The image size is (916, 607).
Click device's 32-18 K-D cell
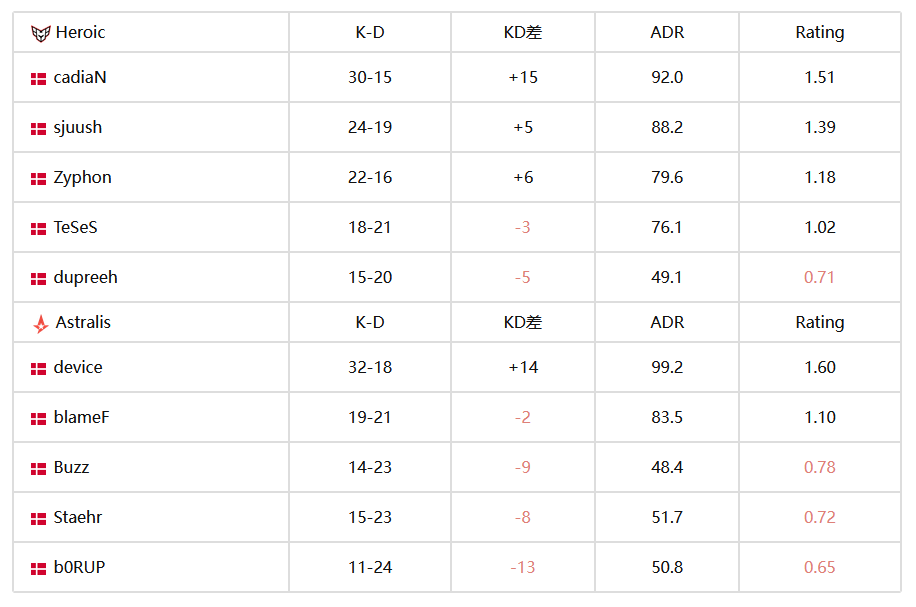coord(370,367)
